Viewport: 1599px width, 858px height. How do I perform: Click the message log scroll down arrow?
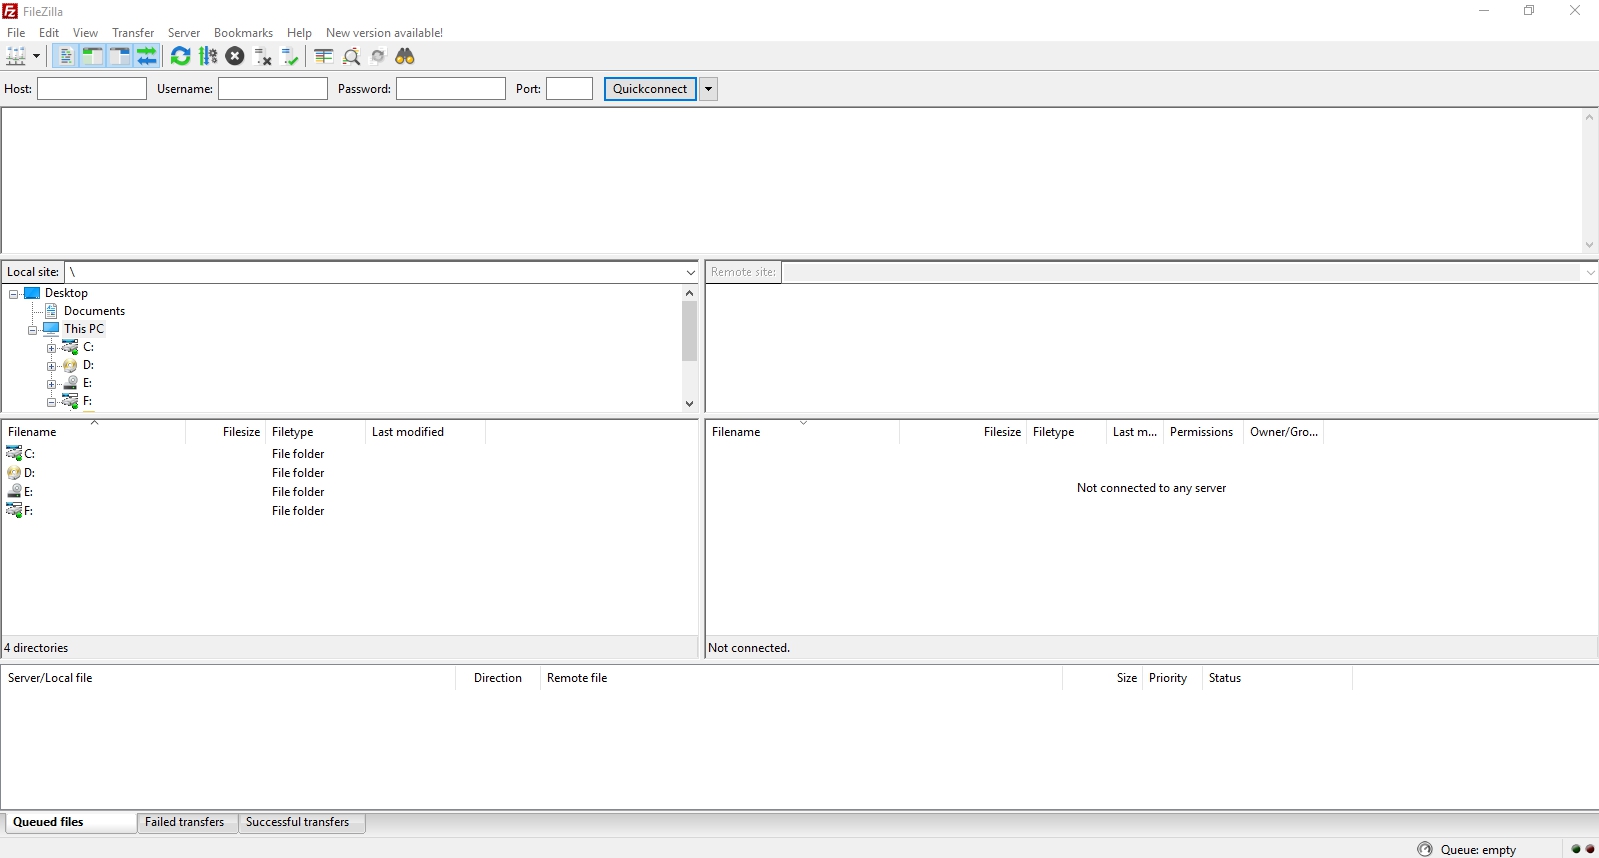(x=1589, y=245)
